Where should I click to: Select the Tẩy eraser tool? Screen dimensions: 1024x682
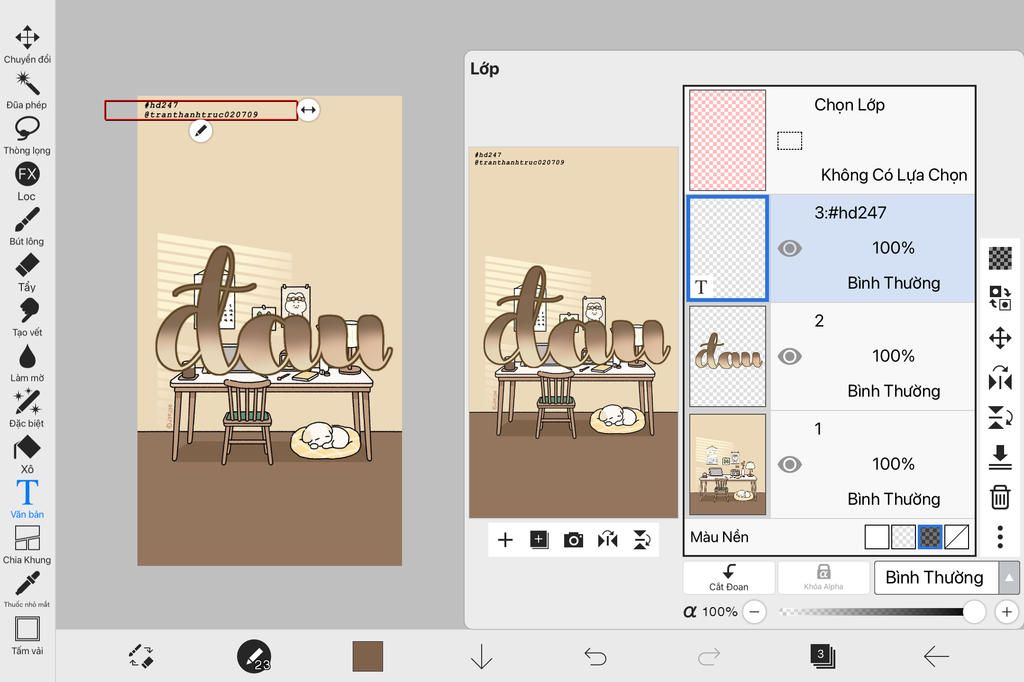click(27, 272)
